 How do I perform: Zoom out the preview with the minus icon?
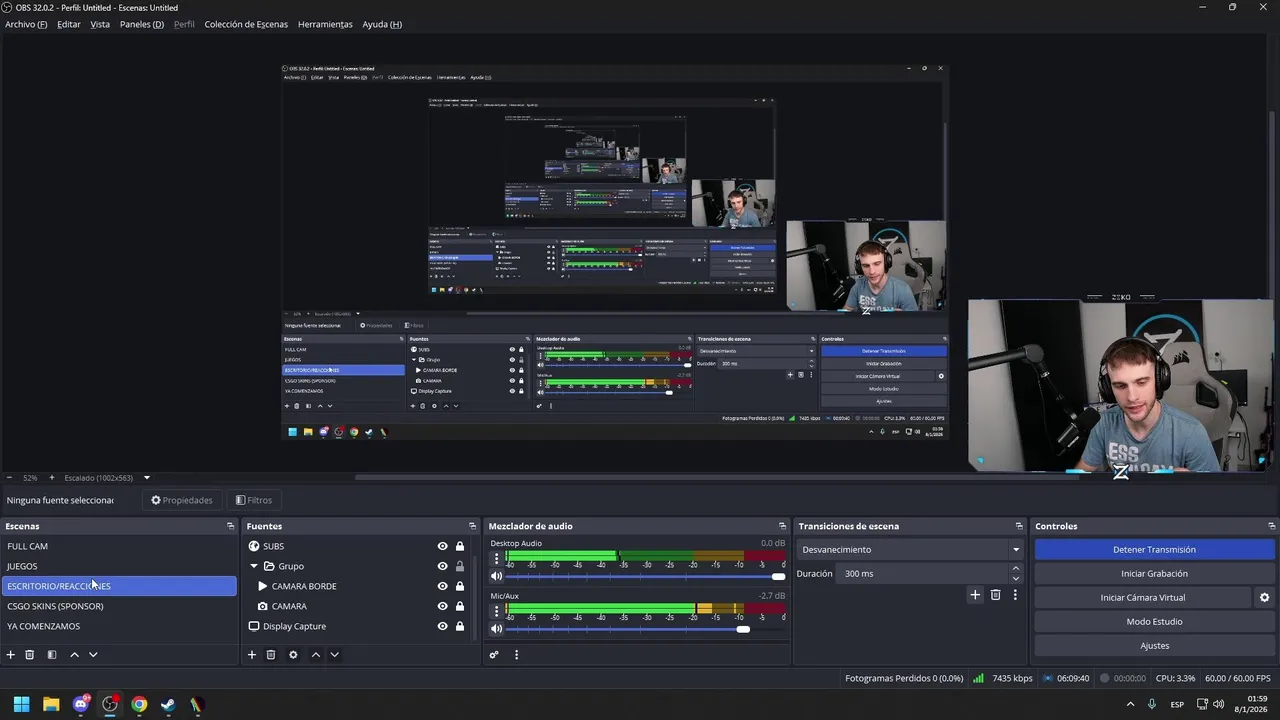click(9, 478)
